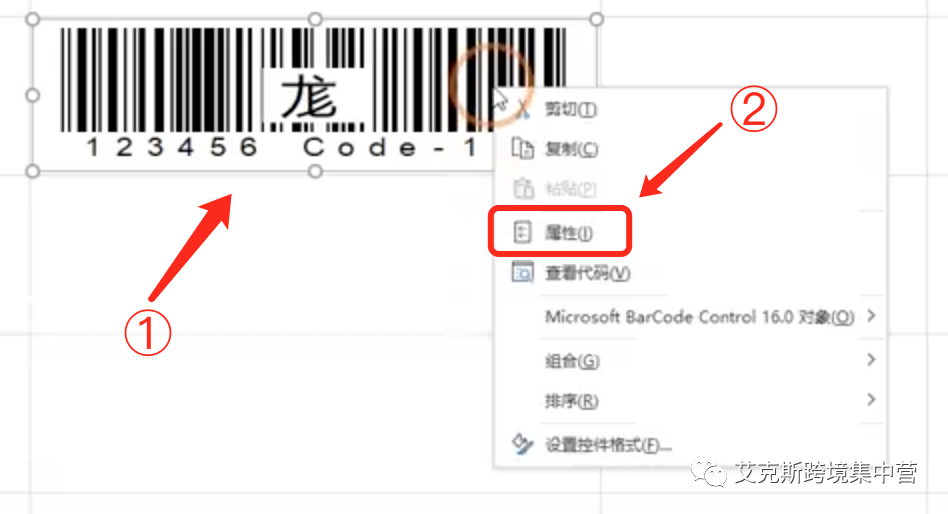Click the top-center handle of barcode

click(315, 19)
